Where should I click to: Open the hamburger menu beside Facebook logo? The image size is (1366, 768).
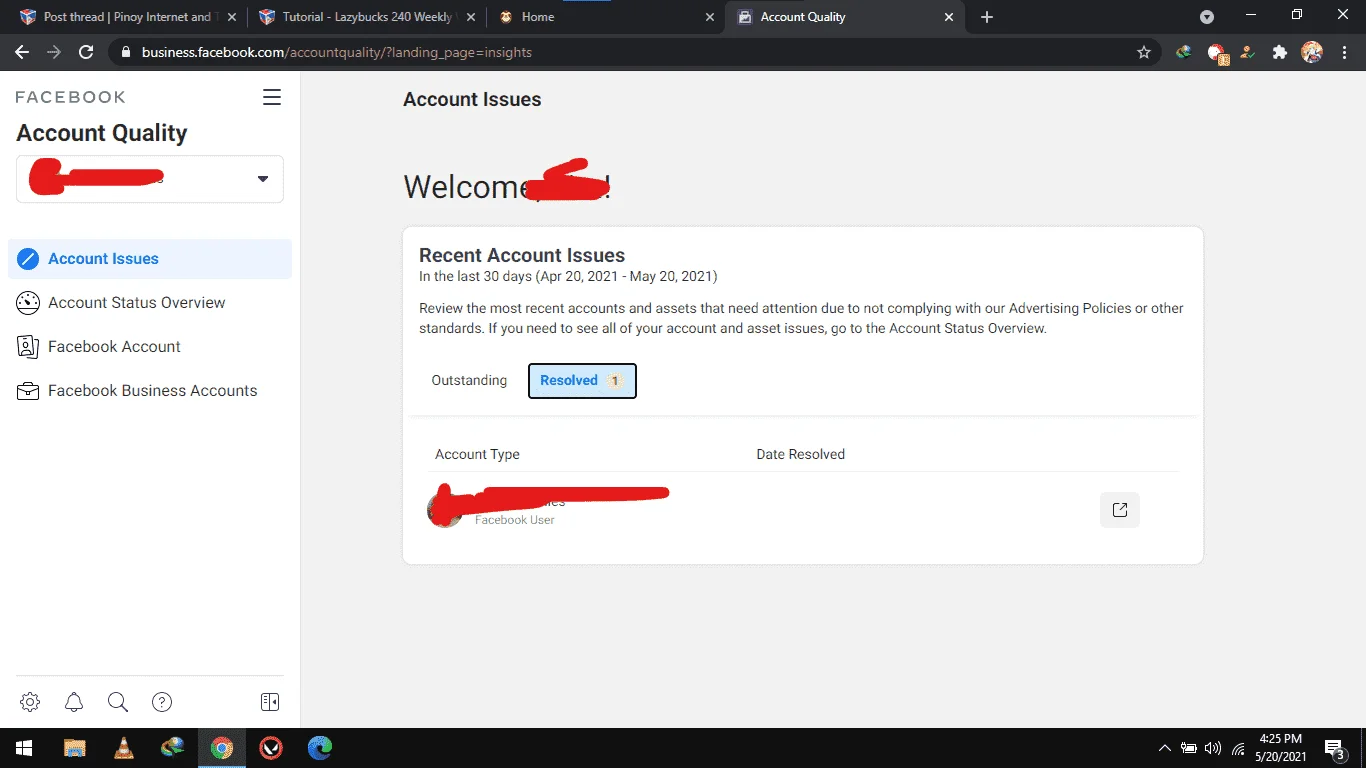272,97
